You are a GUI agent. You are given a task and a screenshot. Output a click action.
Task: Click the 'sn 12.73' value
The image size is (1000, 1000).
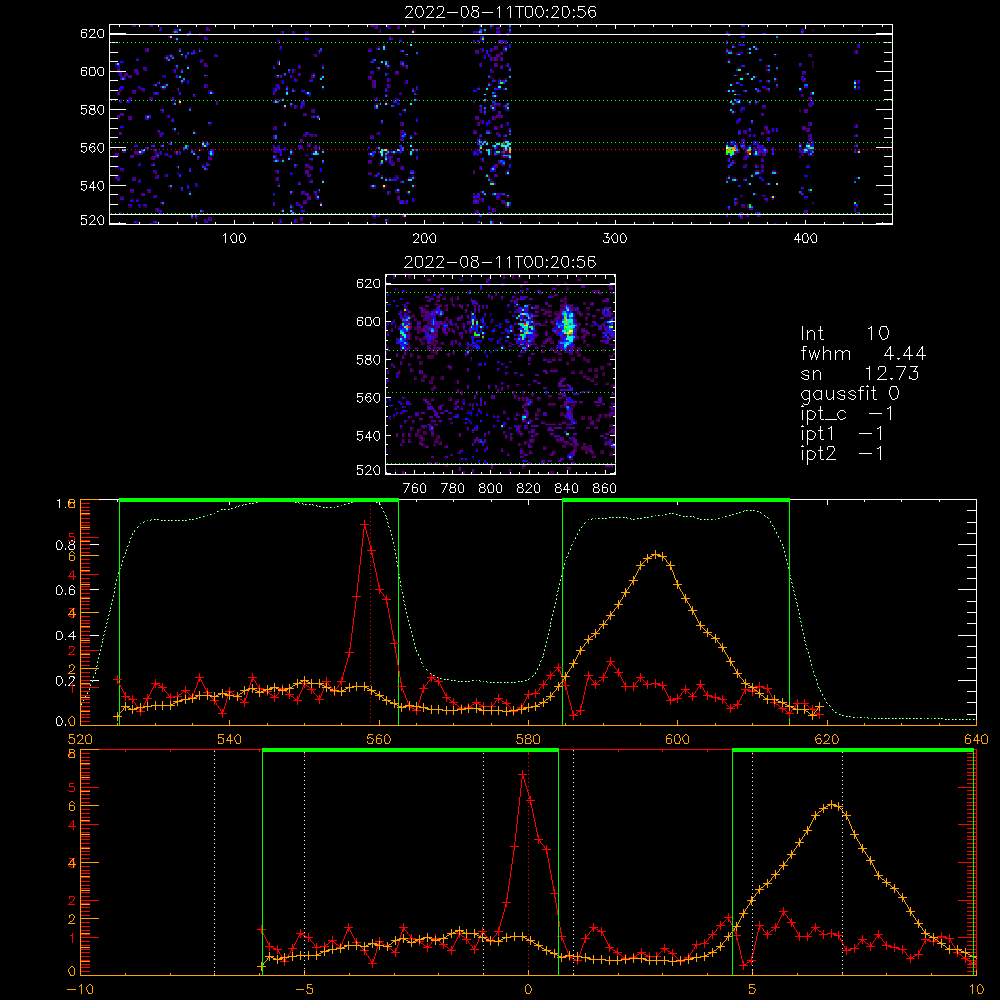tap(860, 373)
